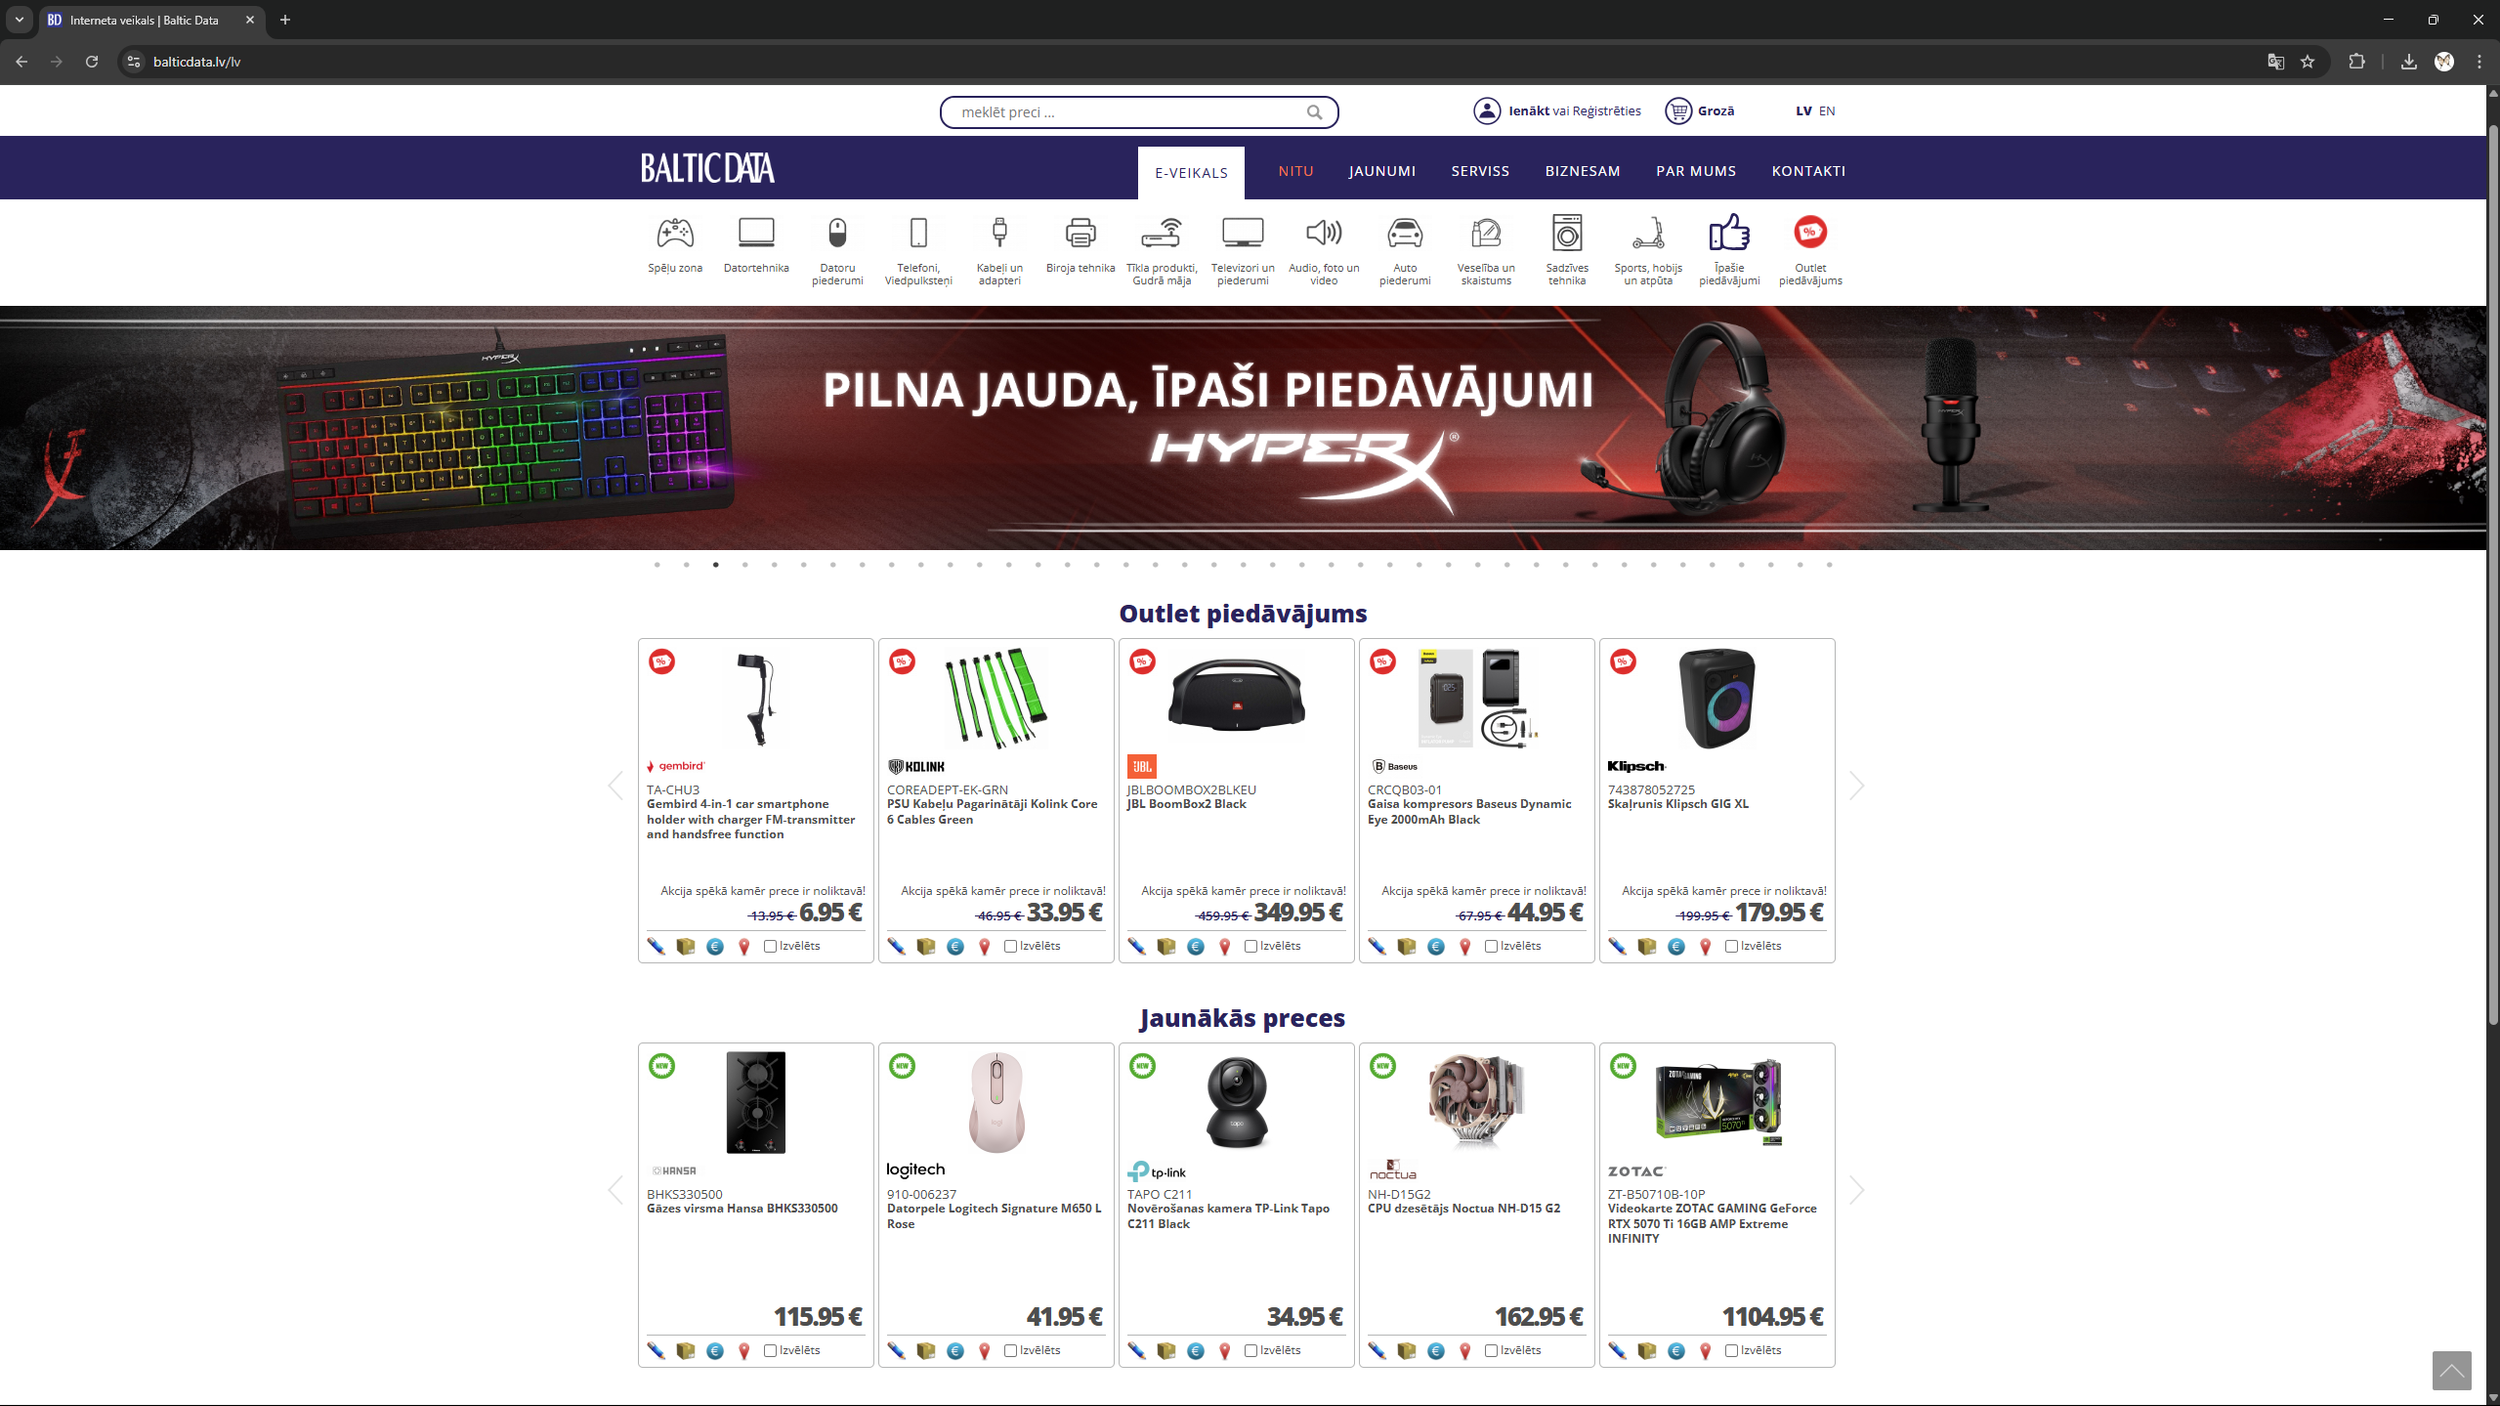The image size is (2500, 1406).
Task: Open the PAR MUMS menu item
Action: [1696, 171]
